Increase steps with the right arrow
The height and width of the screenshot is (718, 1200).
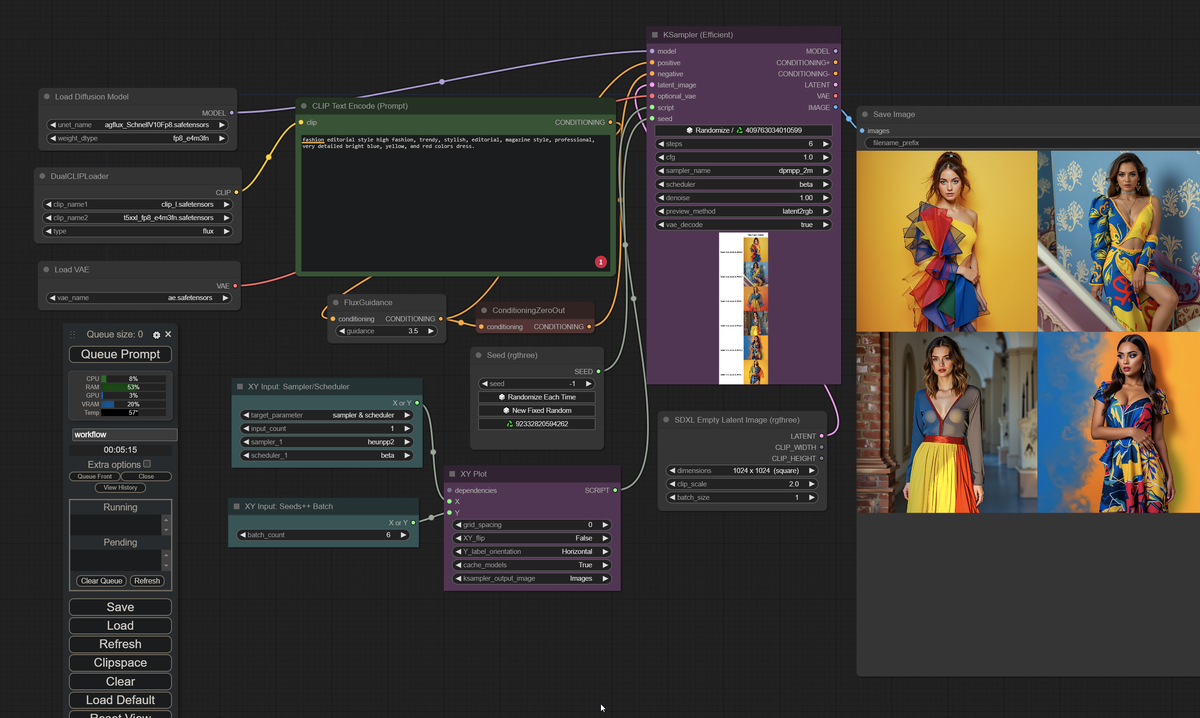[826, 144]
